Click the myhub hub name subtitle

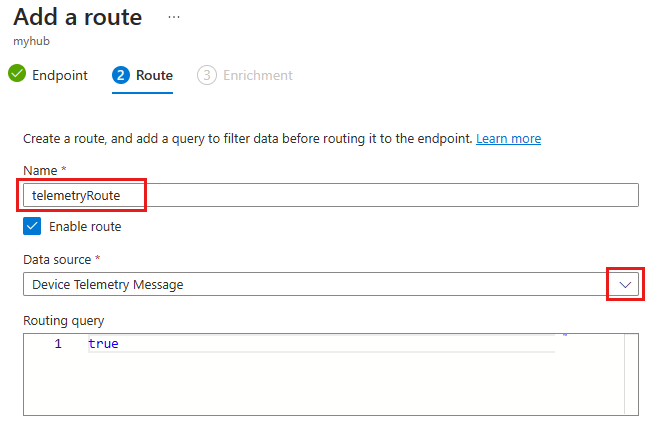point(30,42)
